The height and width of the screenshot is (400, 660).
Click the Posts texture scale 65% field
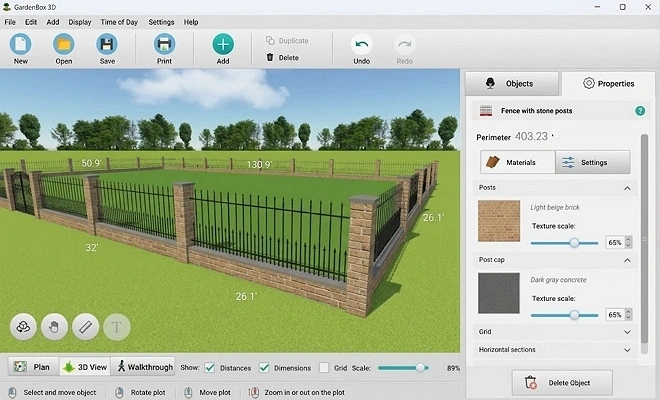tap(615, 242)
